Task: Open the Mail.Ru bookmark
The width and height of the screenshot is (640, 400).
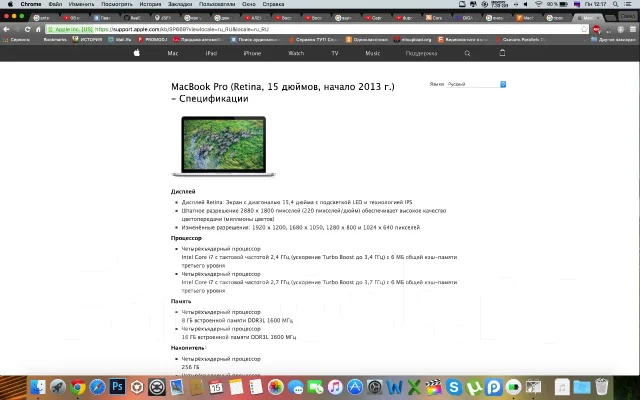Action: tap(120, 40)
